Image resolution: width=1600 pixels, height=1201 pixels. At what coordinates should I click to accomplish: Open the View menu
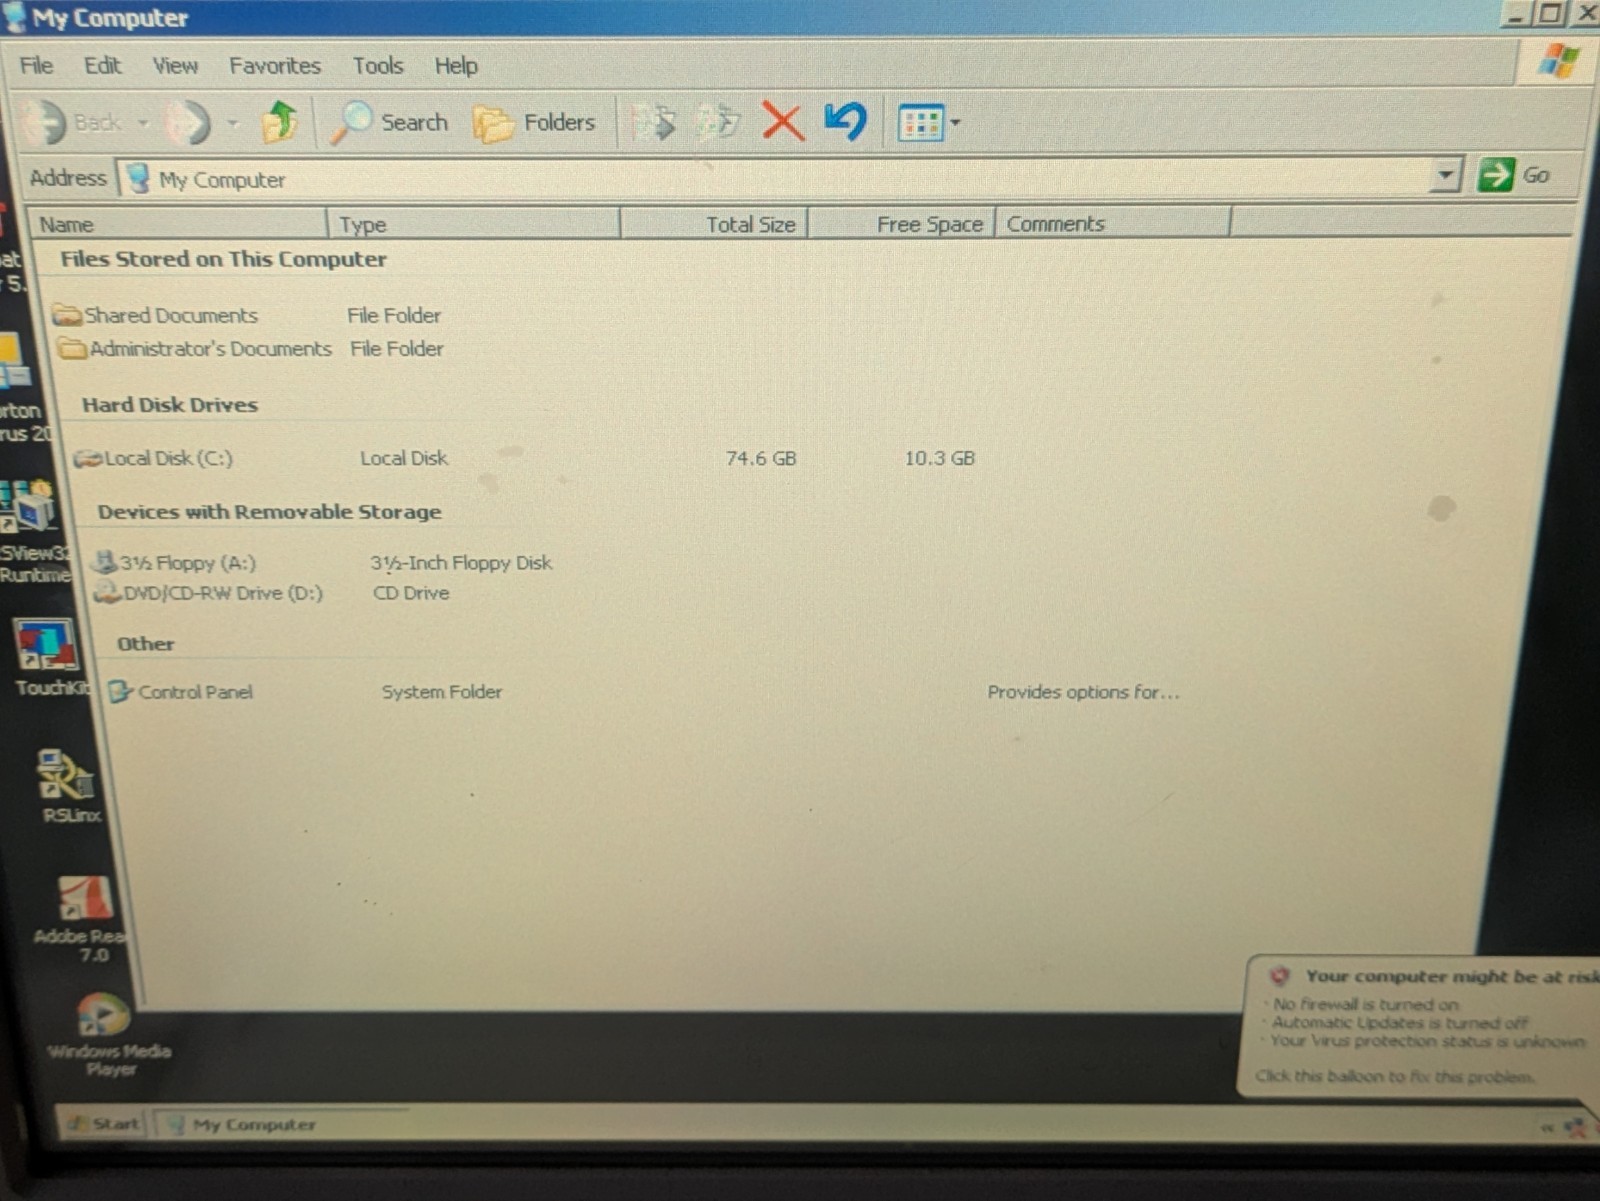[x=175, y=66]
